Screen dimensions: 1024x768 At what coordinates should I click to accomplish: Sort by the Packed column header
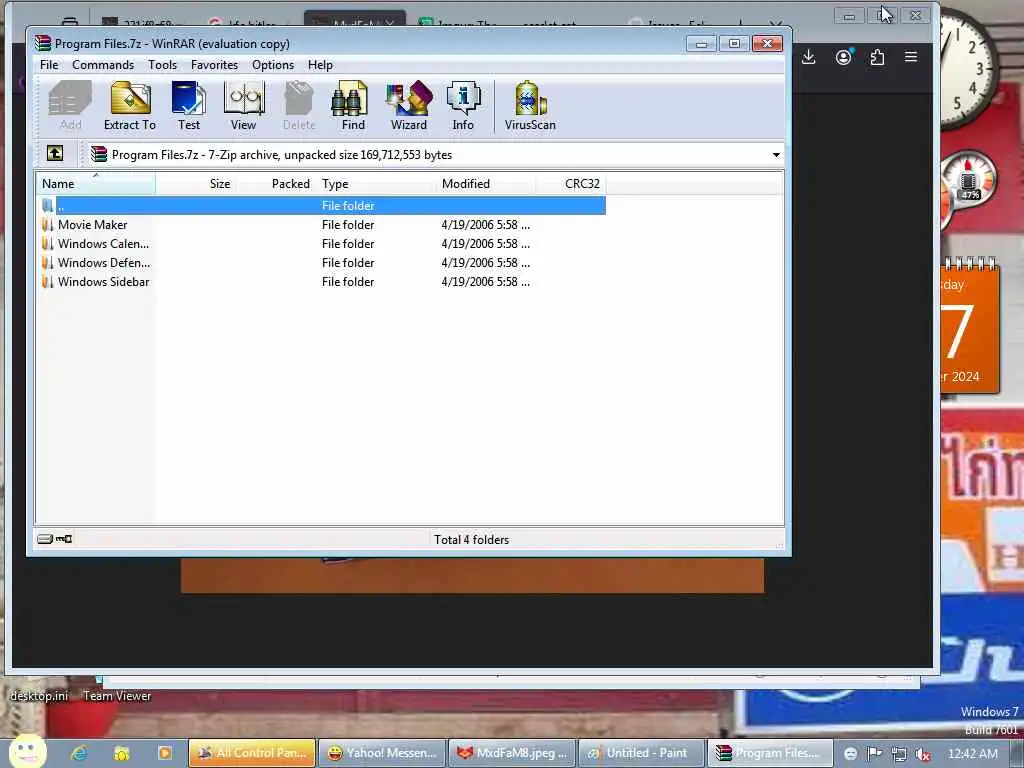tap(276, 184)
